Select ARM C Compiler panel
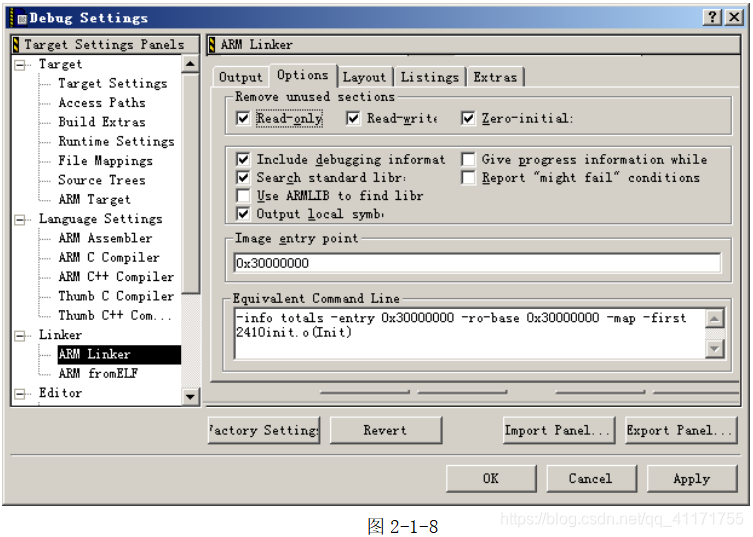 [x=109, y=257]
